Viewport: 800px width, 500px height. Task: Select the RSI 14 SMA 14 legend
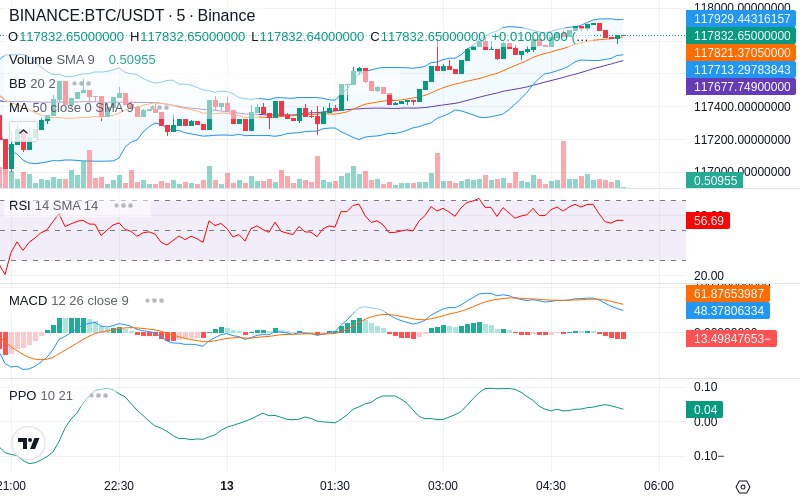click(53, 206)
